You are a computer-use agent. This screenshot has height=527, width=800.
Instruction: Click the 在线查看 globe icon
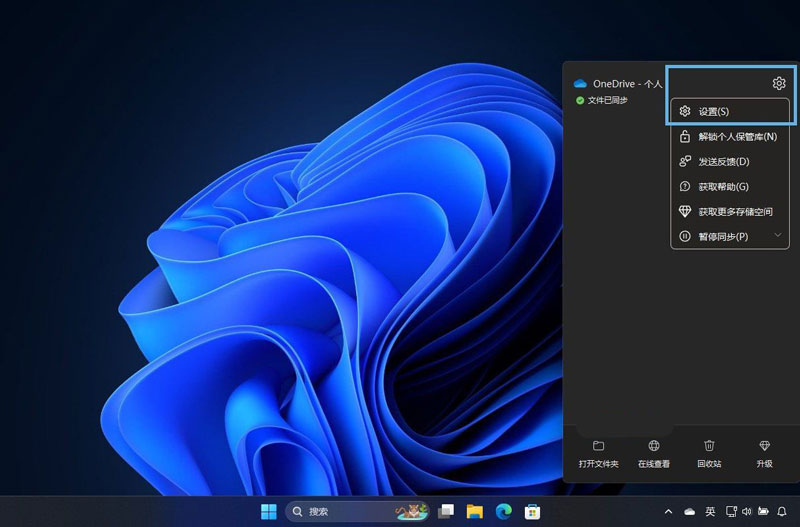tap(654, 446)
